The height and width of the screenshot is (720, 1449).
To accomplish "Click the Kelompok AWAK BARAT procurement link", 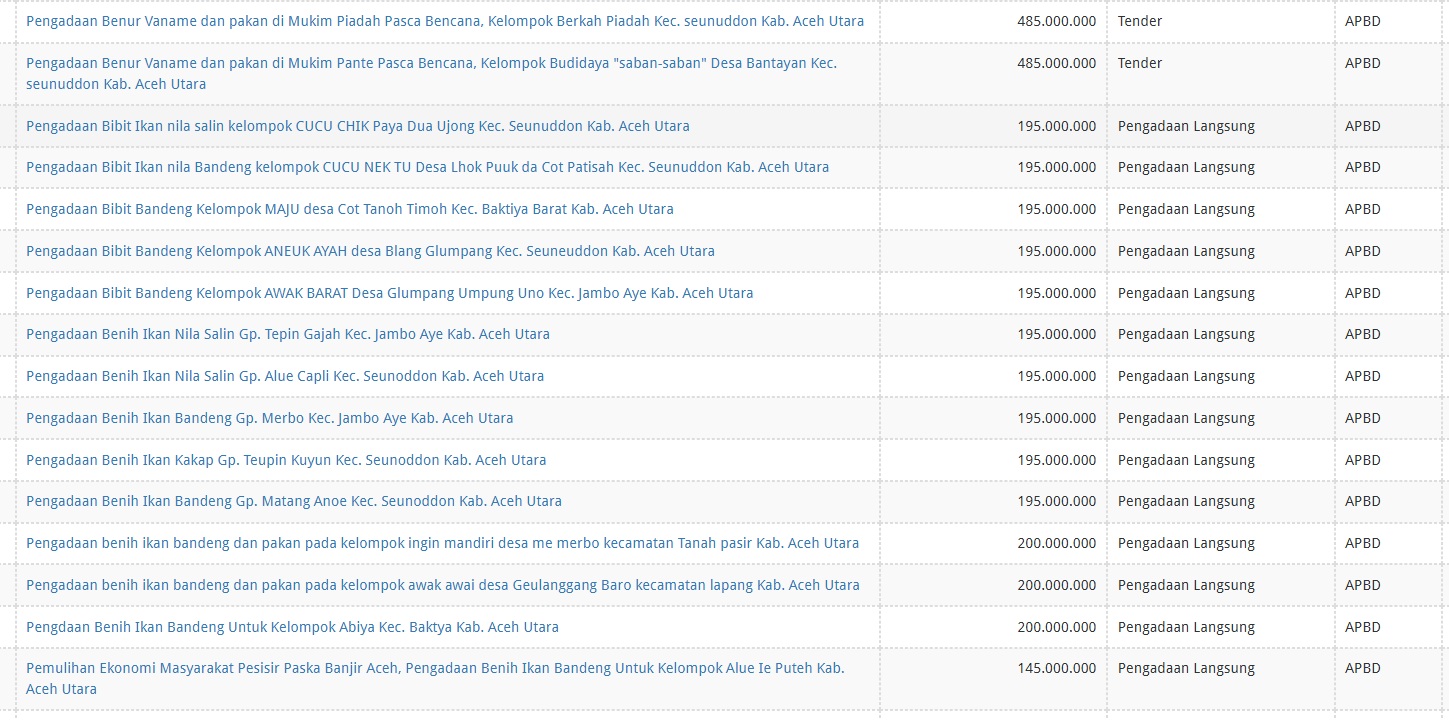I will [389, 293].
